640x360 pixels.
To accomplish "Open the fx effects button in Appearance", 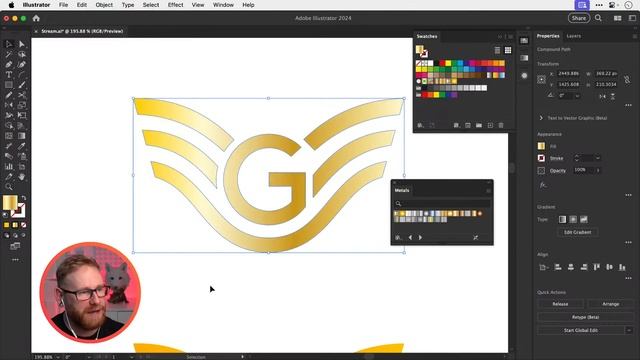I will [x=543, y=185].
